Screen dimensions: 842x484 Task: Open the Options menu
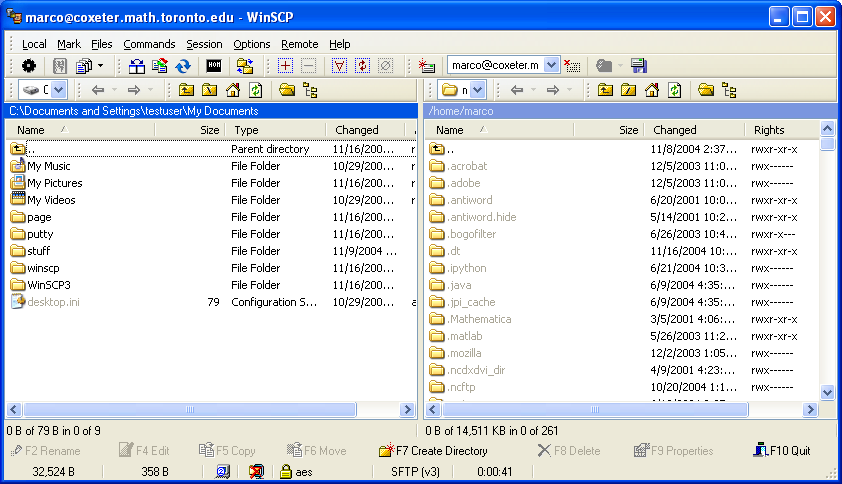[x=251, y=44]
